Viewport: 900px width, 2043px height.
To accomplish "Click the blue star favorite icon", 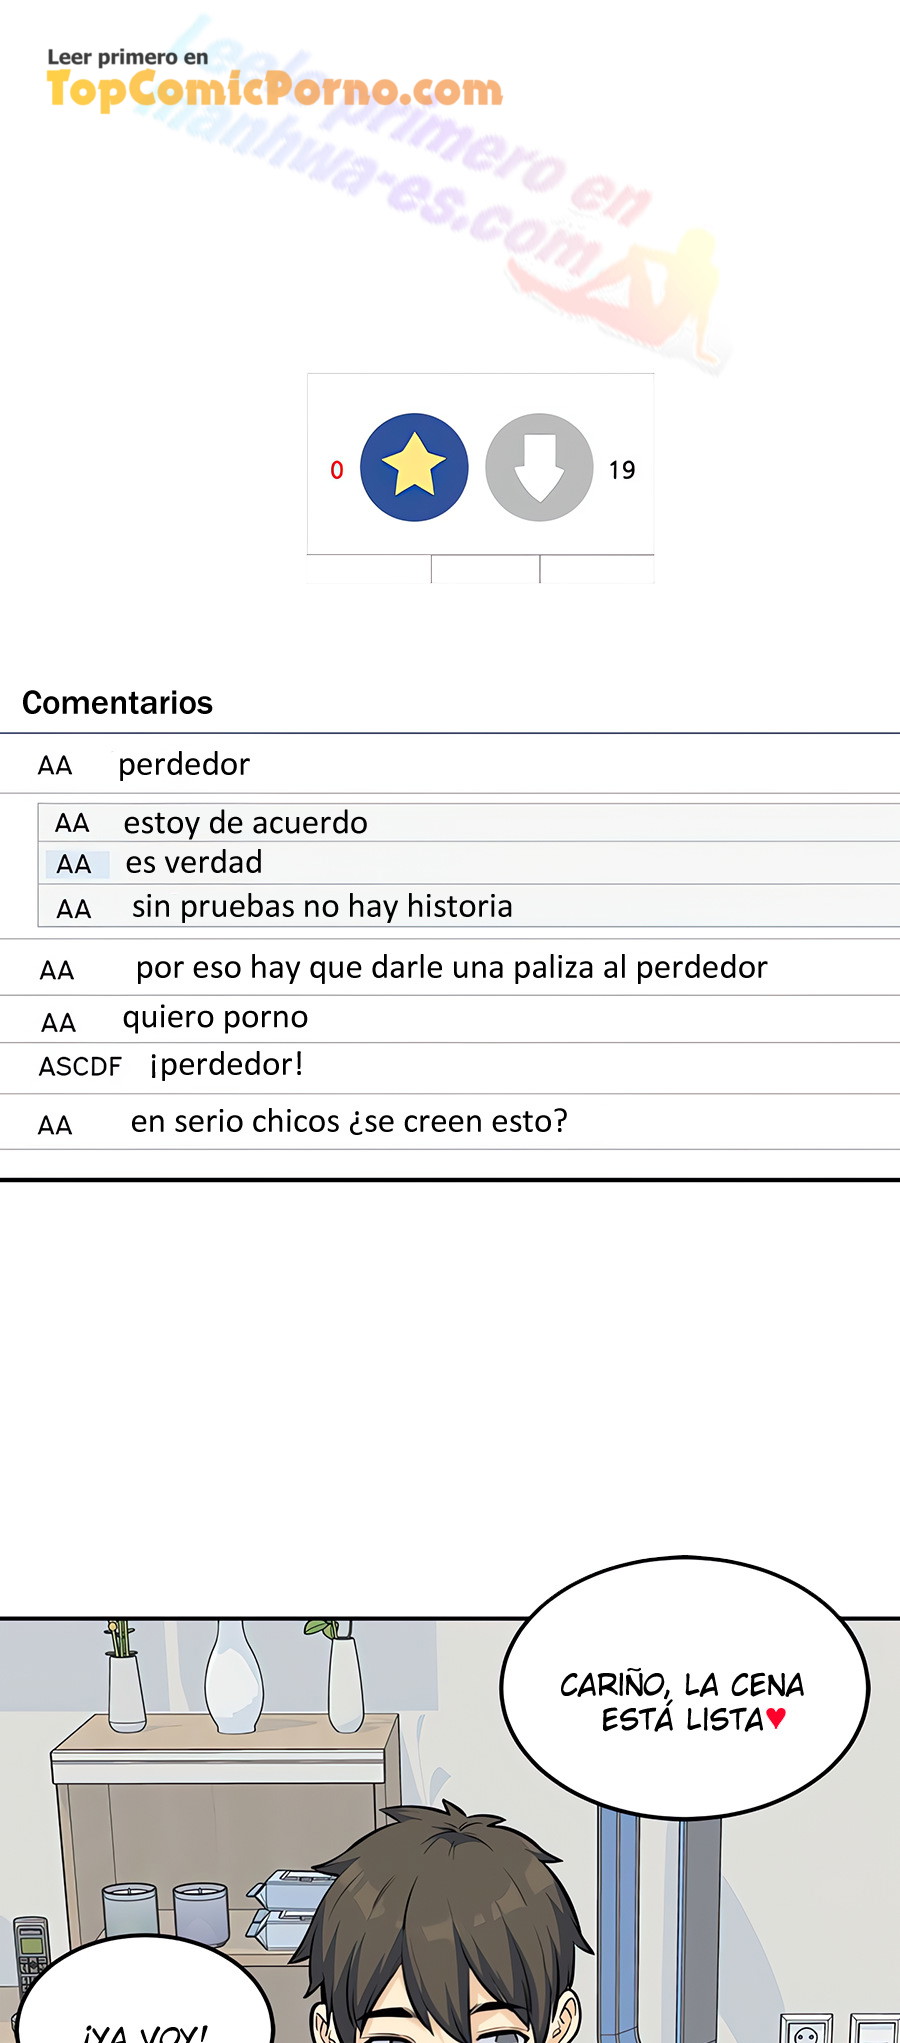I will 414,467.
